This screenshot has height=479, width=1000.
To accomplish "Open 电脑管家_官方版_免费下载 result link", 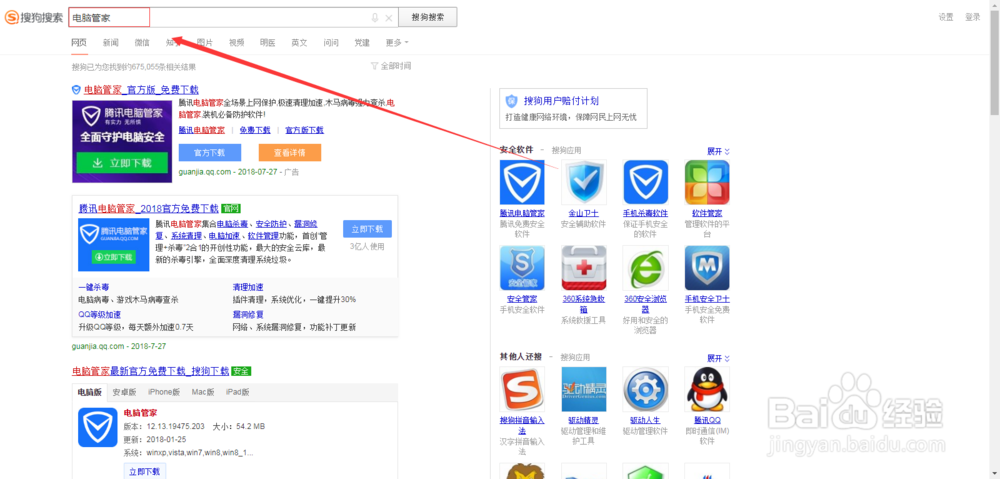I will 141,90.
